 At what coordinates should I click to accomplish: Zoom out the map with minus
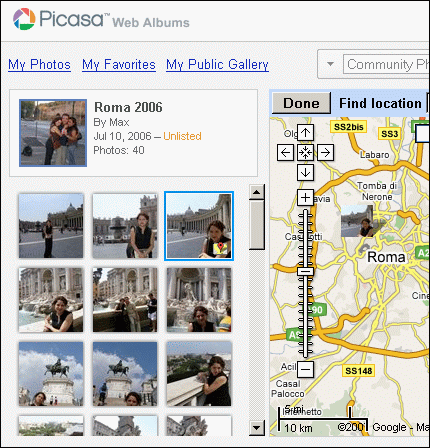tap(305, 369)
